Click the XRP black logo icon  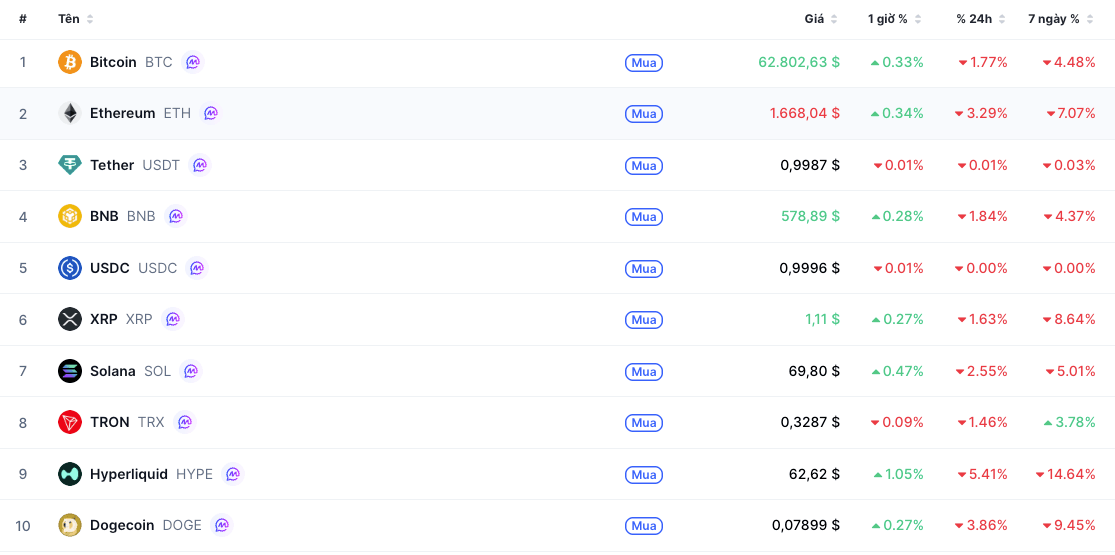pyautogui.click(x=70, y=319)
